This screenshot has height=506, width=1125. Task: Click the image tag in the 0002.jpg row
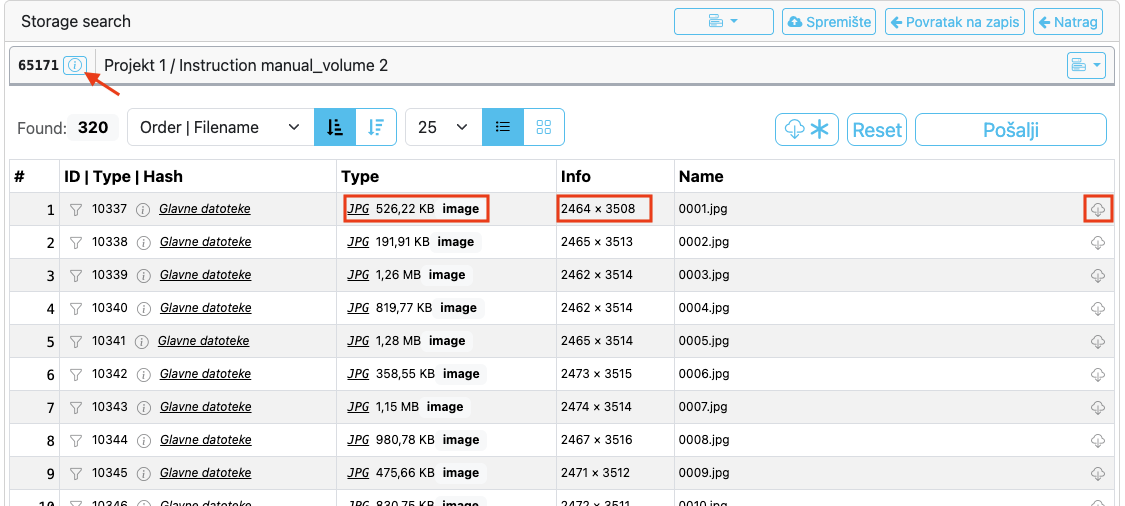point(456,242)
